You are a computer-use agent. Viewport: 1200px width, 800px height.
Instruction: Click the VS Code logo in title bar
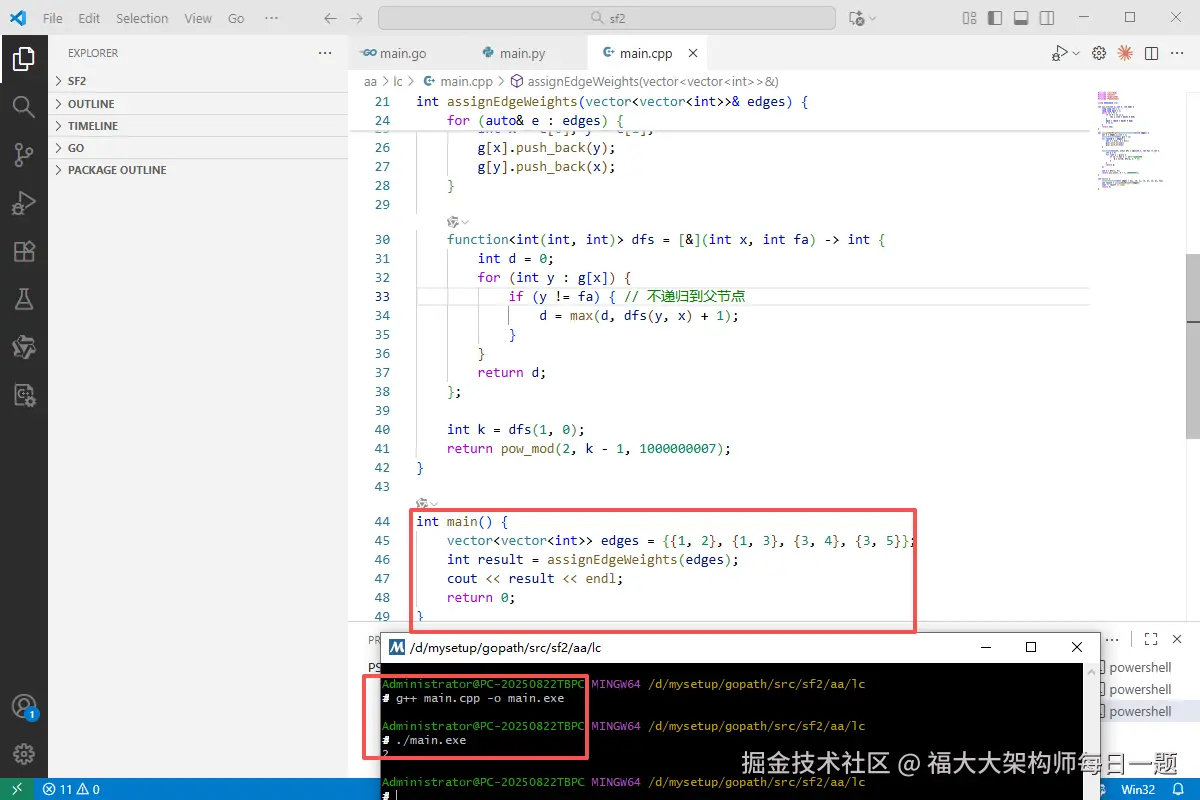click(18, 18)
